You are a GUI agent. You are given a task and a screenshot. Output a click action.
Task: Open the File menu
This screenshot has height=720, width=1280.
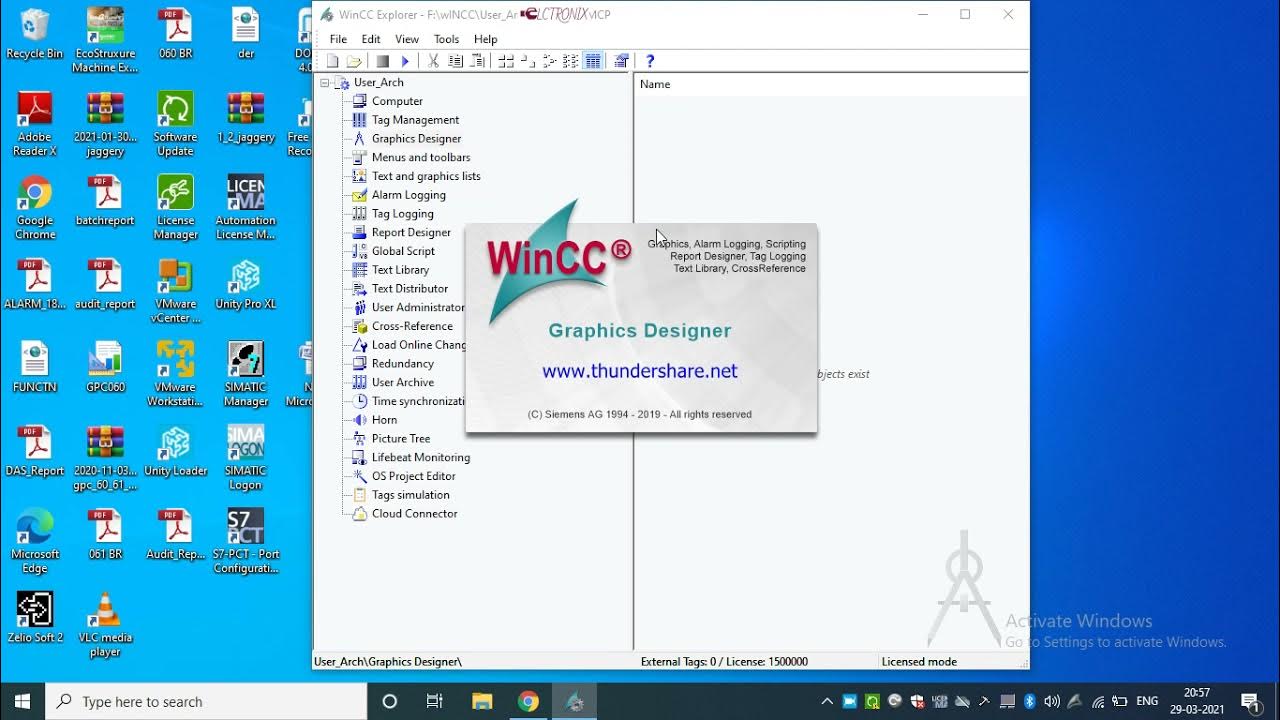pyautogui.click(x=338, y=39)
